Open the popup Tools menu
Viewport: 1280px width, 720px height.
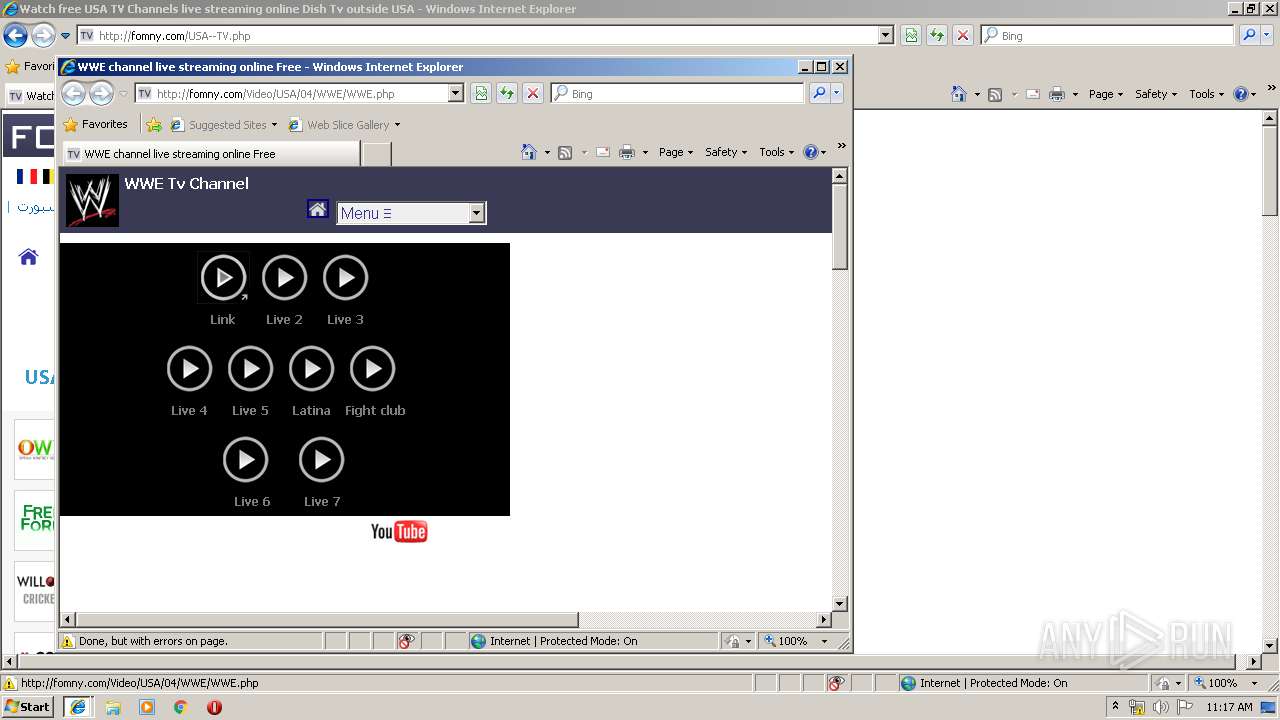coord(777,152)
